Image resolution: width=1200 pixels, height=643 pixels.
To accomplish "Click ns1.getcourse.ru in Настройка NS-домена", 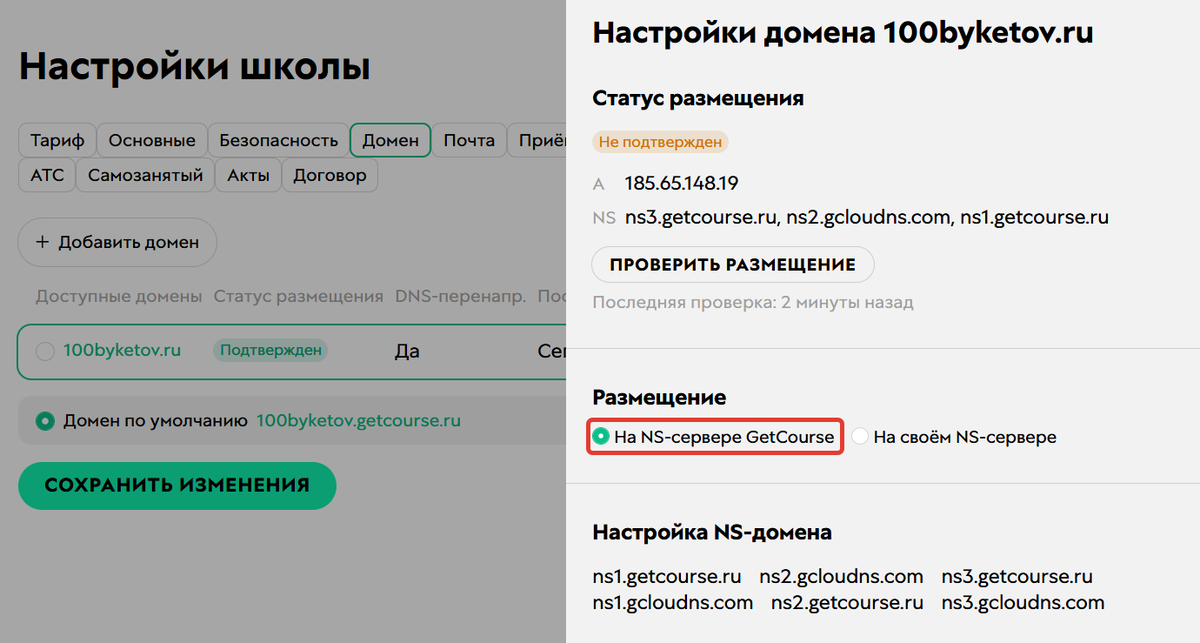I will (667, 577).
